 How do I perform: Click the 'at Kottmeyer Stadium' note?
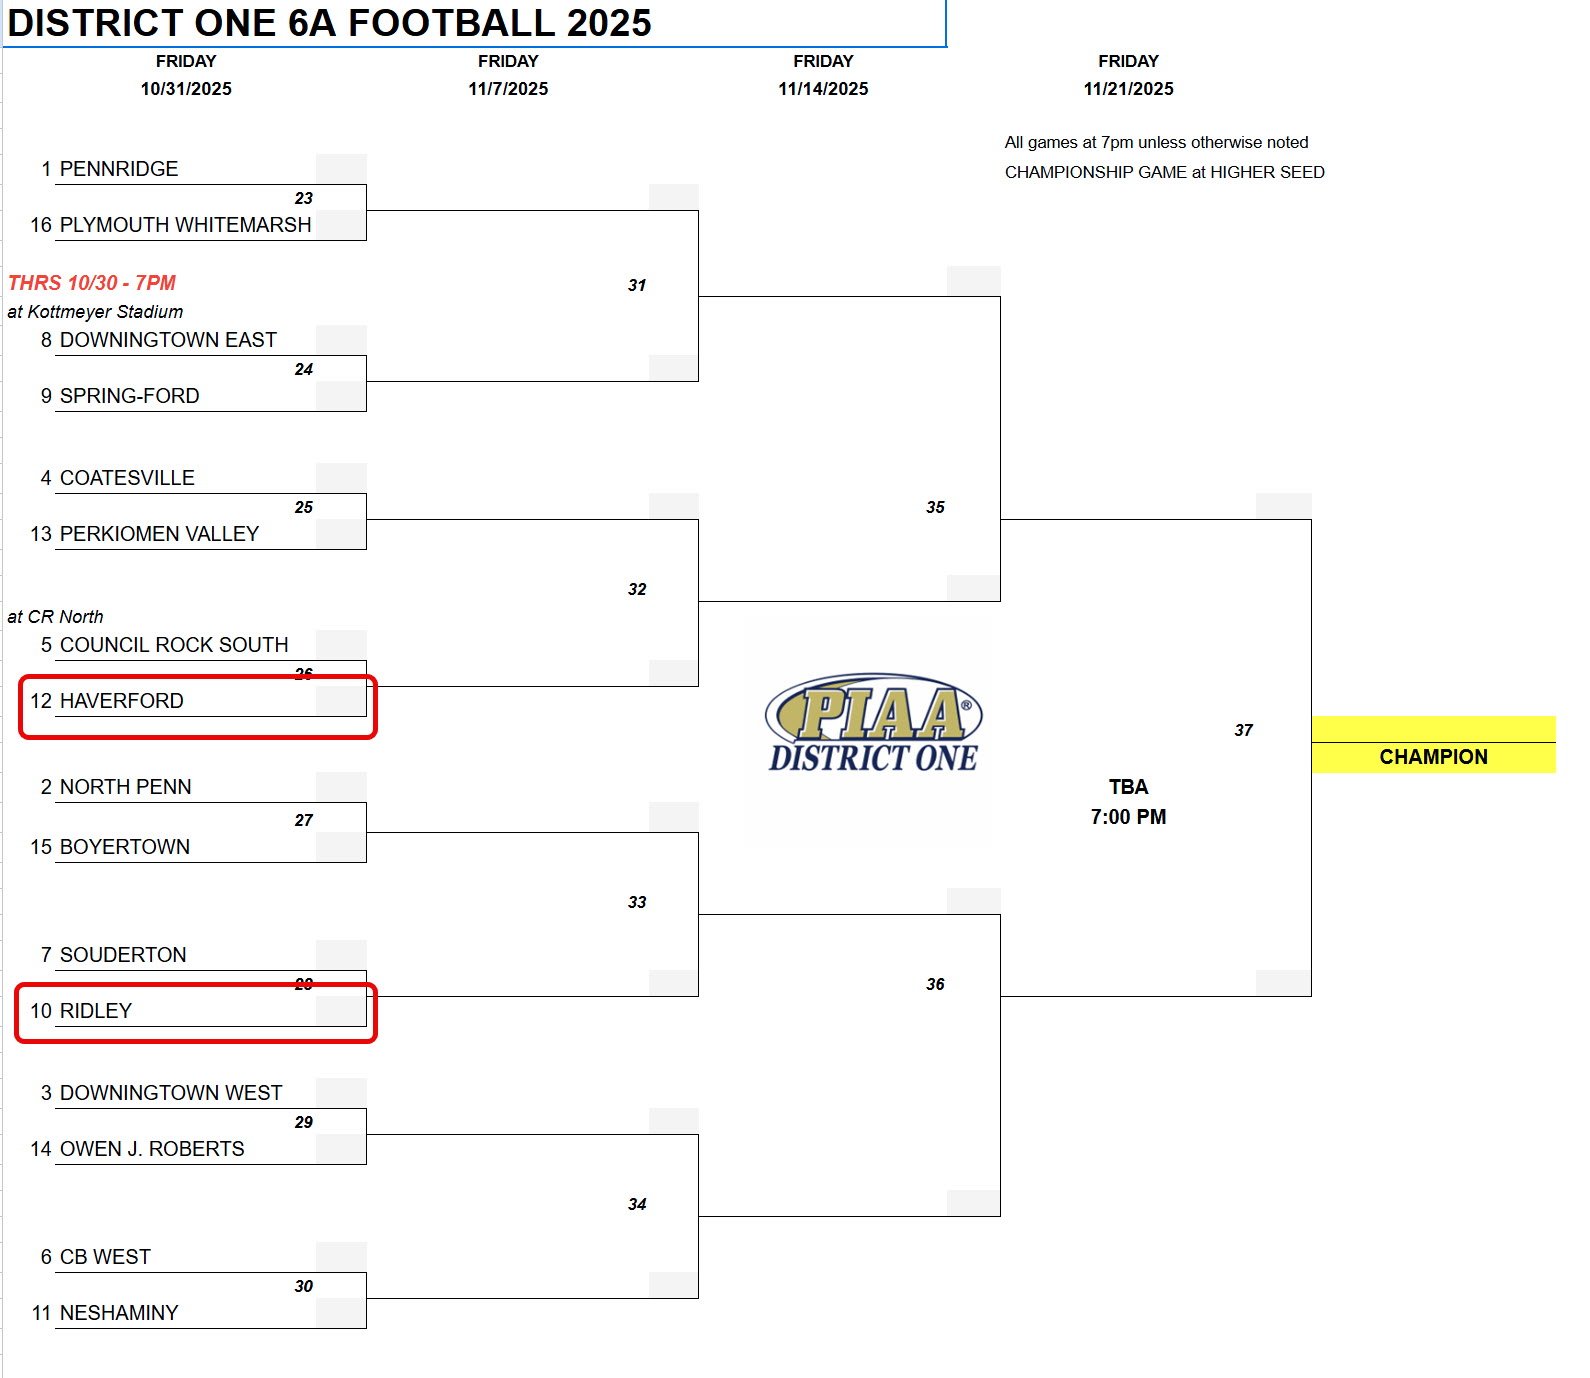[96, 312]
